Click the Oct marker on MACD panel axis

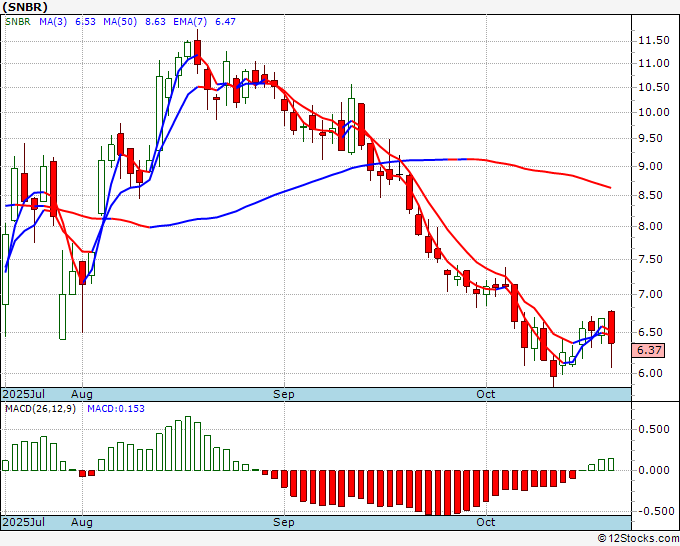(486, 523)
